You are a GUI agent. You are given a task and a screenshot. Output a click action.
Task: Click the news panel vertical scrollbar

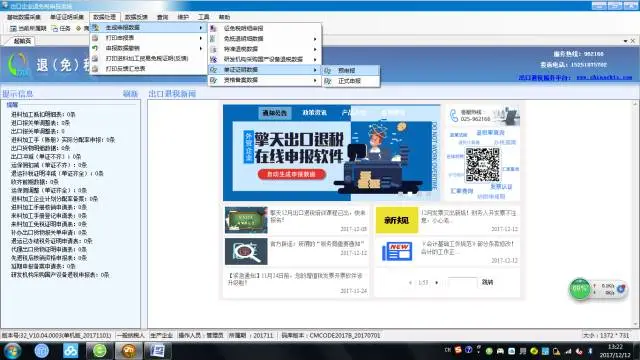[636, 214]
